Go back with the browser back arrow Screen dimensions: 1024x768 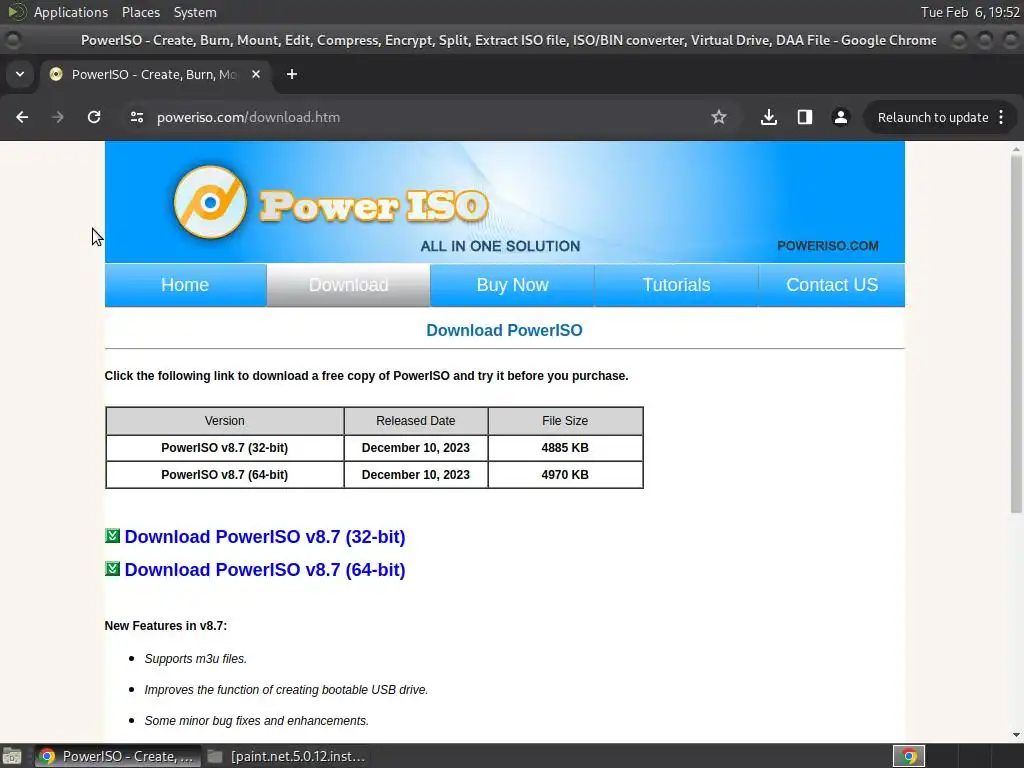coord(22,117)
